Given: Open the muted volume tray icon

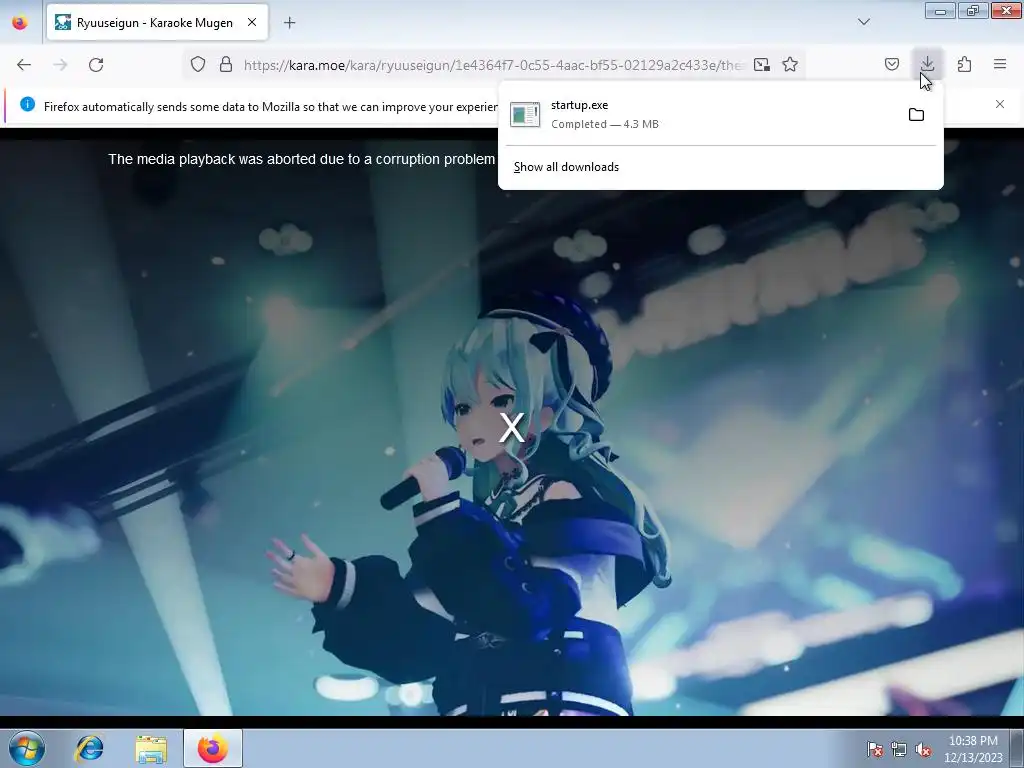Looking at the screenshot, I should [923, 750].
